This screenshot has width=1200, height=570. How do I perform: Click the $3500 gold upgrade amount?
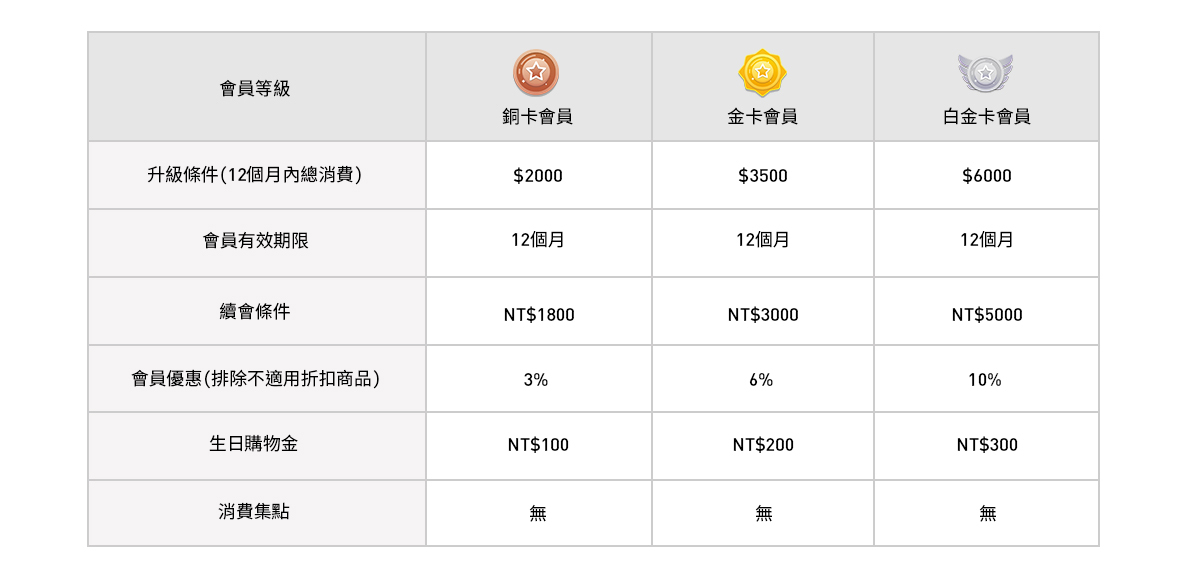click(x=763, y=176)
